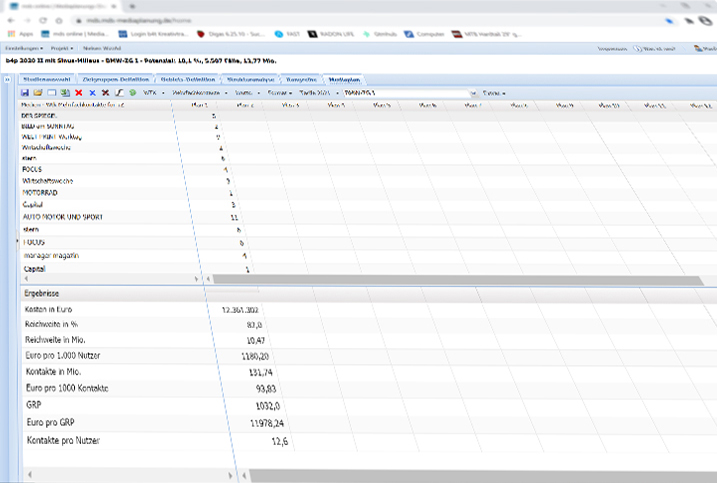
Task: Click the open folder icon in toolbar
Action: point(38,93)
